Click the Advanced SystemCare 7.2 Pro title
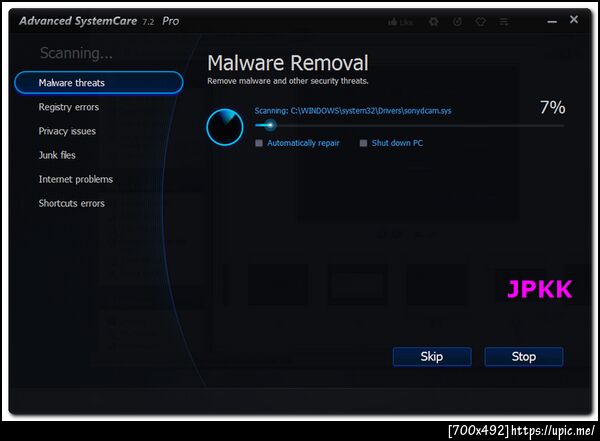Viewport: 600px width, 441px height. coord(99,21)
